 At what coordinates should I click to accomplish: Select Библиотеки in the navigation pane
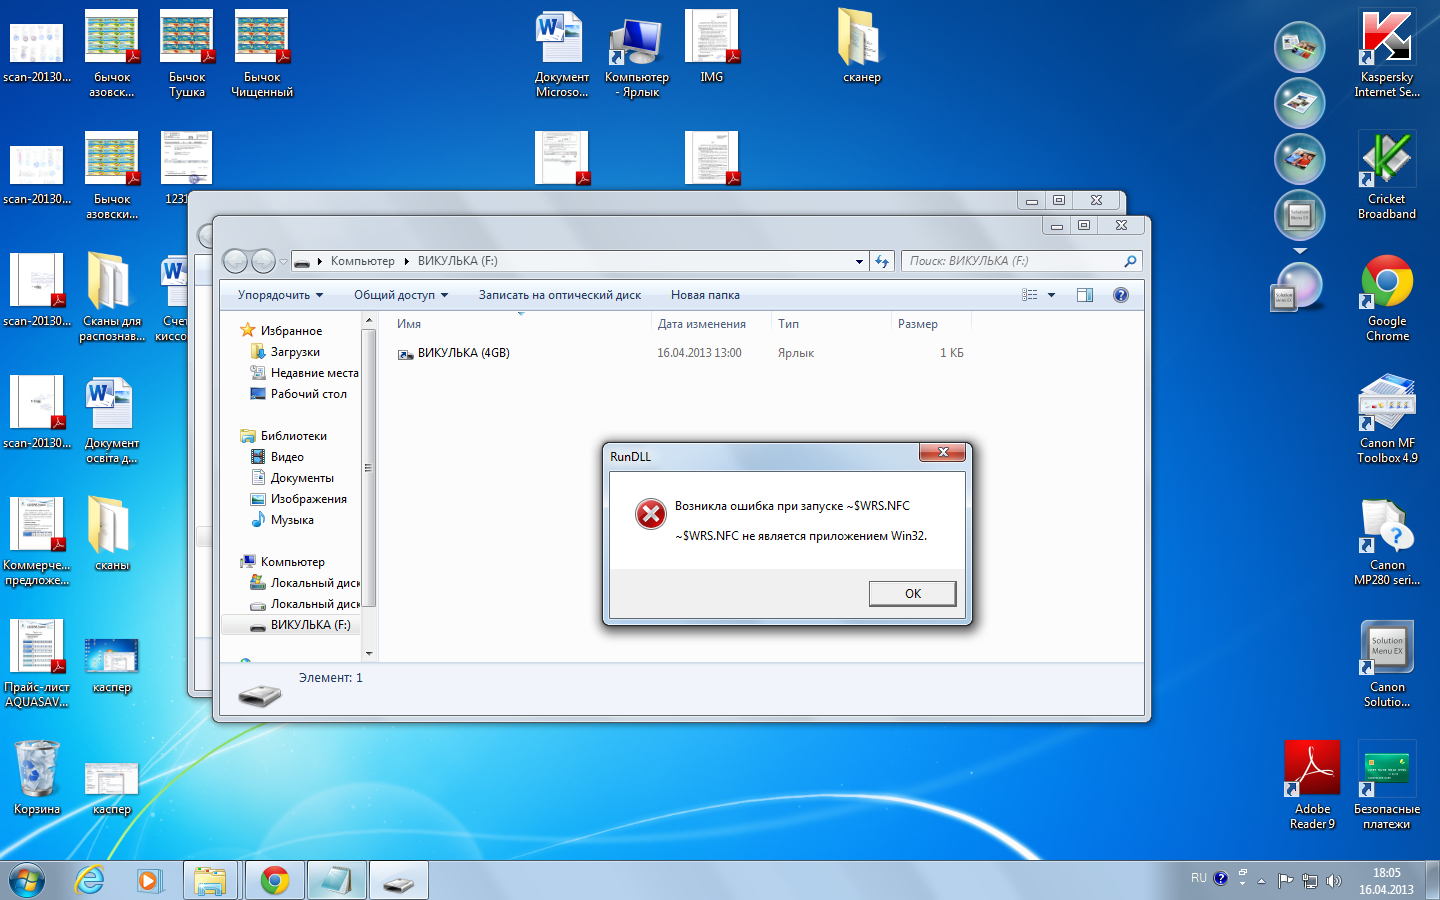click(x=293, y=436)
